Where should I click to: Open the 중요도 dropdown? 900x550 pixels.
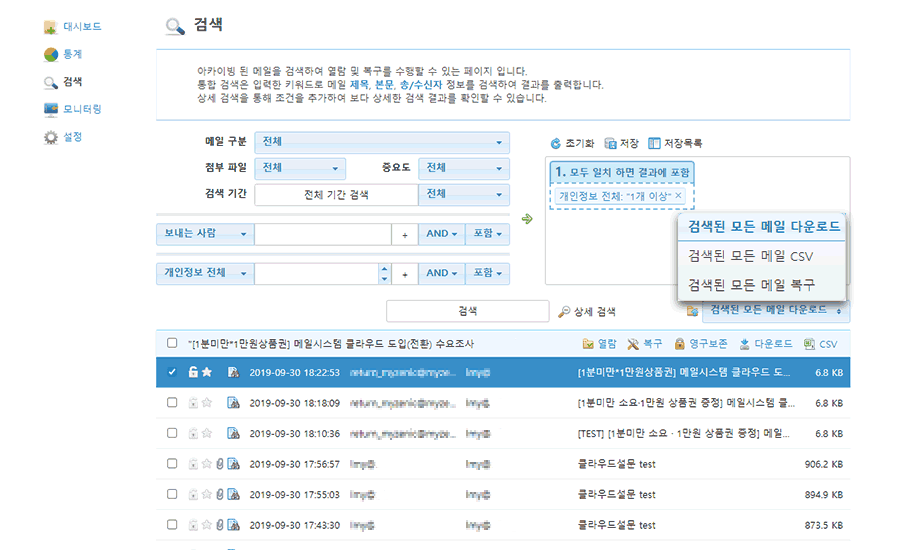pyautogui.click(x=463, y=168)
